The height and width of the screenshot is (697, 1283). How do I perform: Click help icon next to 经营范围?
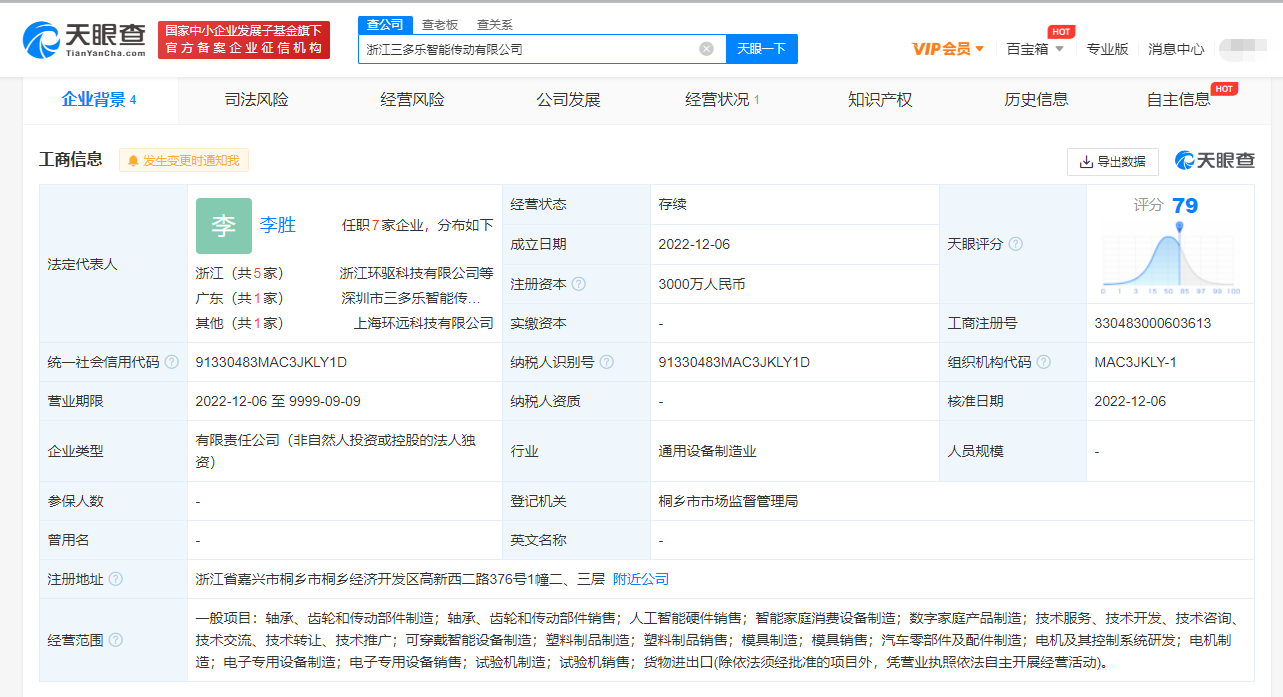click(x=116, y=640)
